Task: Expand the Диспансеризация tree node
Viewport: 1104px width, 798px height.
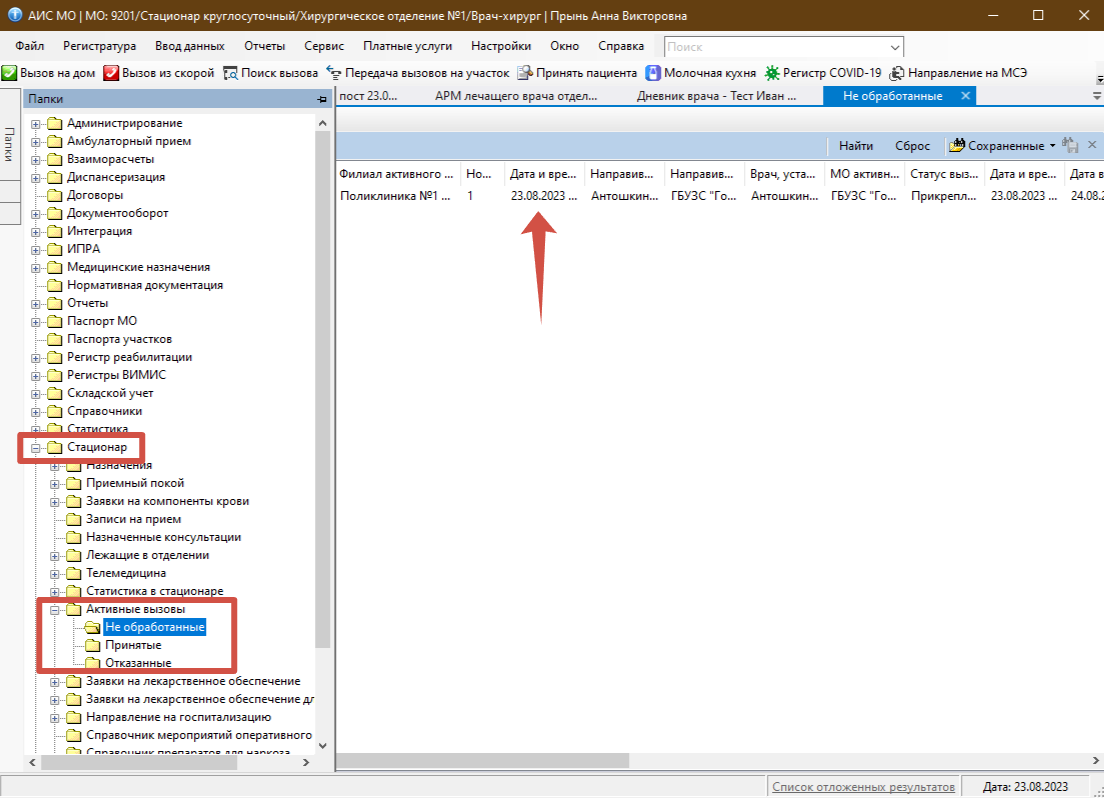Action: [36, 177]
